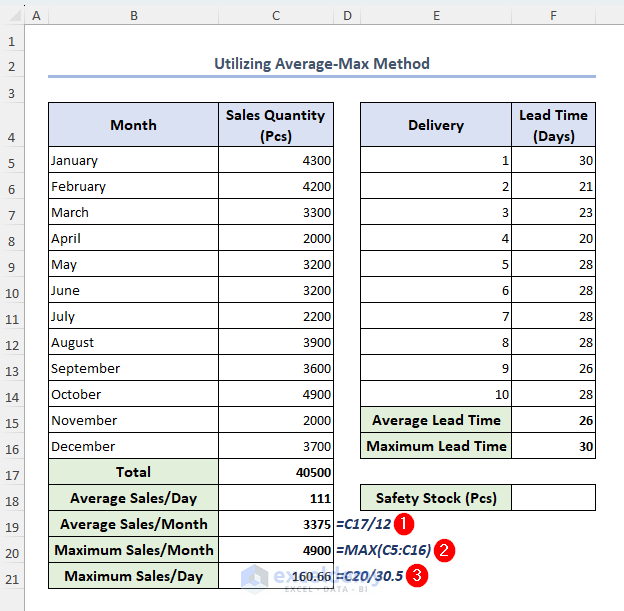
Task: Select column C header
Action: click(x=275, y=16)
